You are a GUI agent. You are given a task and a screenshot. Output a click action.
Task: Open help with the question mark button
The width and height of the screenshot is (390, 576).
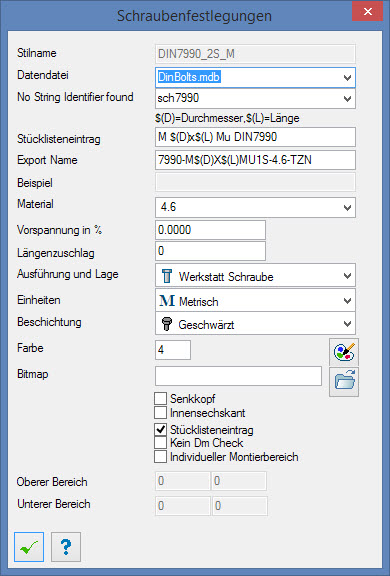pyautogui.click(x=66, y=547)
